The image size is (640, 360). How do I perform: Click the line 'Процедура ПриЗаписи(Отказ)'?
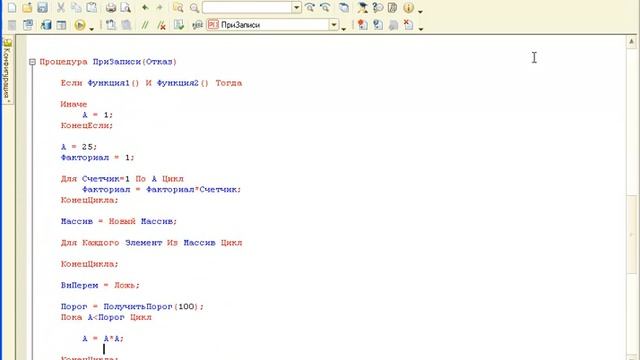(108, 62)
